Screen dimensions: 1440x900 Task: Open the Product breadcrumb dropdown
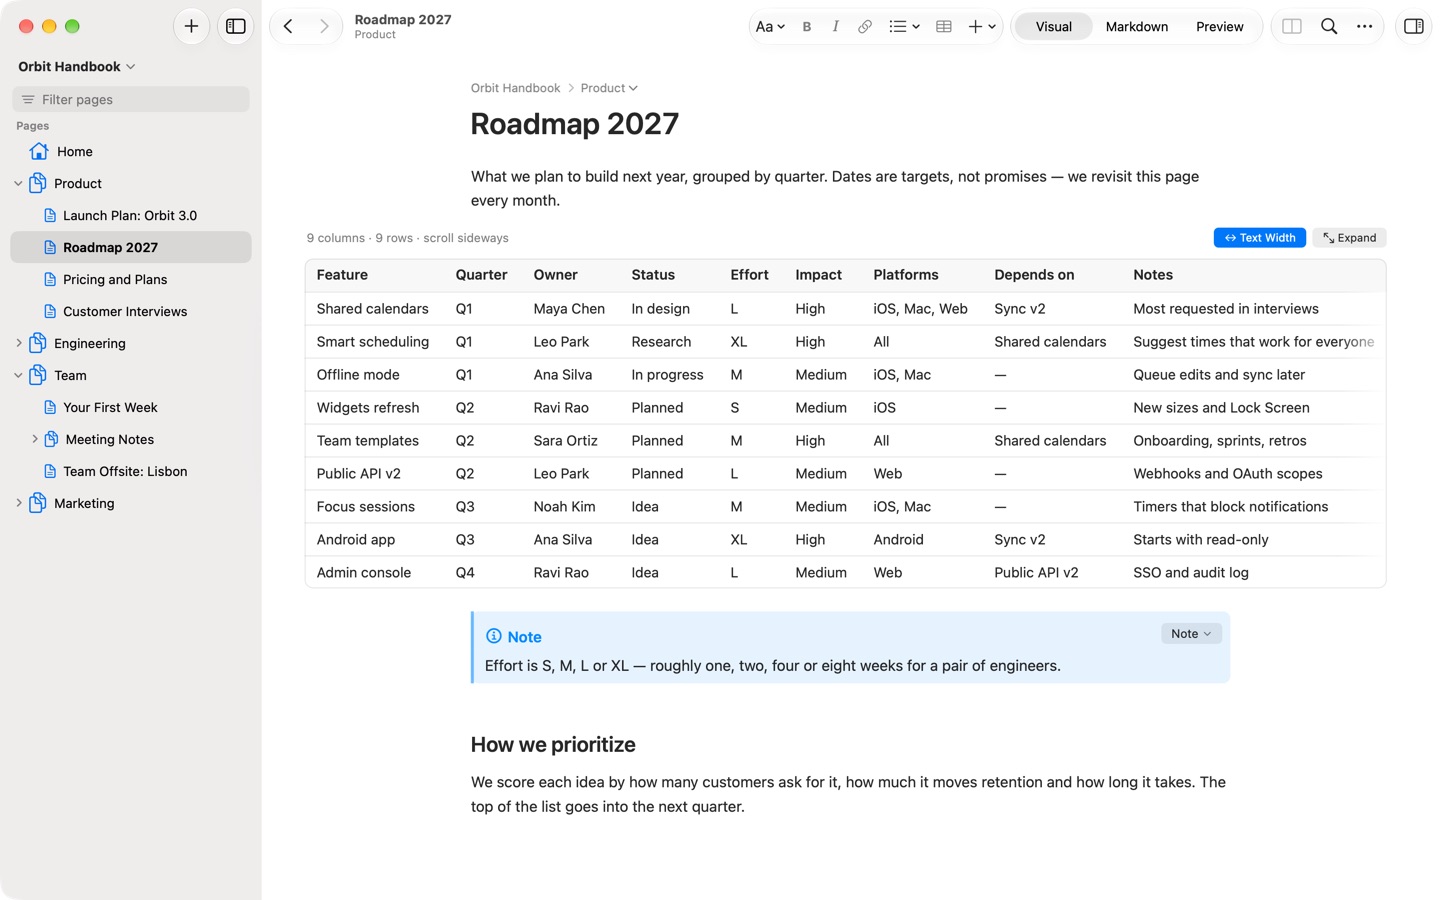pyautogui.click(x=609, y=88)
